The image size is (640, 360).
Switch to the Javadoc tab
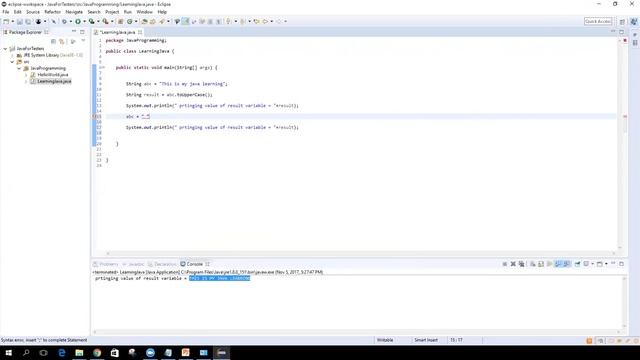[133, 264]
